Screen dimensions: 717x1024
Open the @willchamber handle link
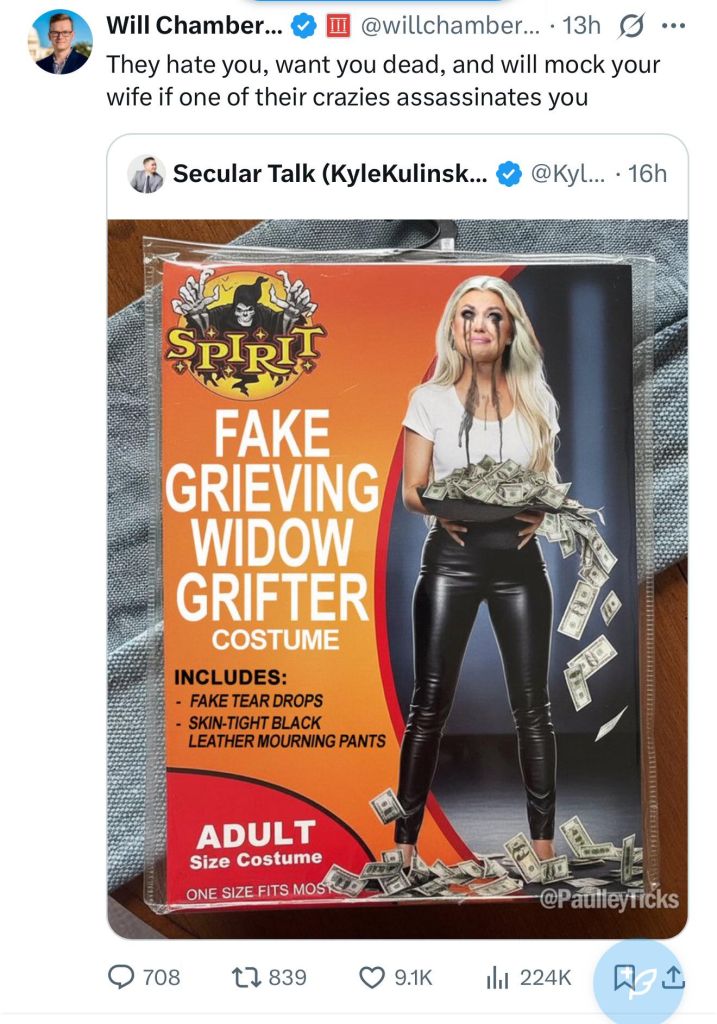point(450,26)
